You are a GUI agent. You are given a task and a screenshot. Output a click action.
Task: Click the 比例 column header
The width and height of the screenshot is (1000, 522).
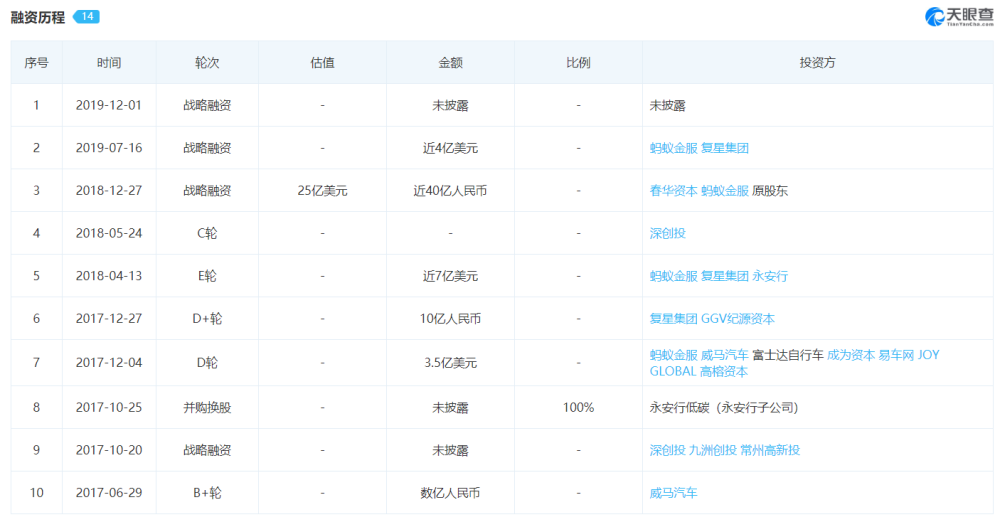(x=578, y=63)
